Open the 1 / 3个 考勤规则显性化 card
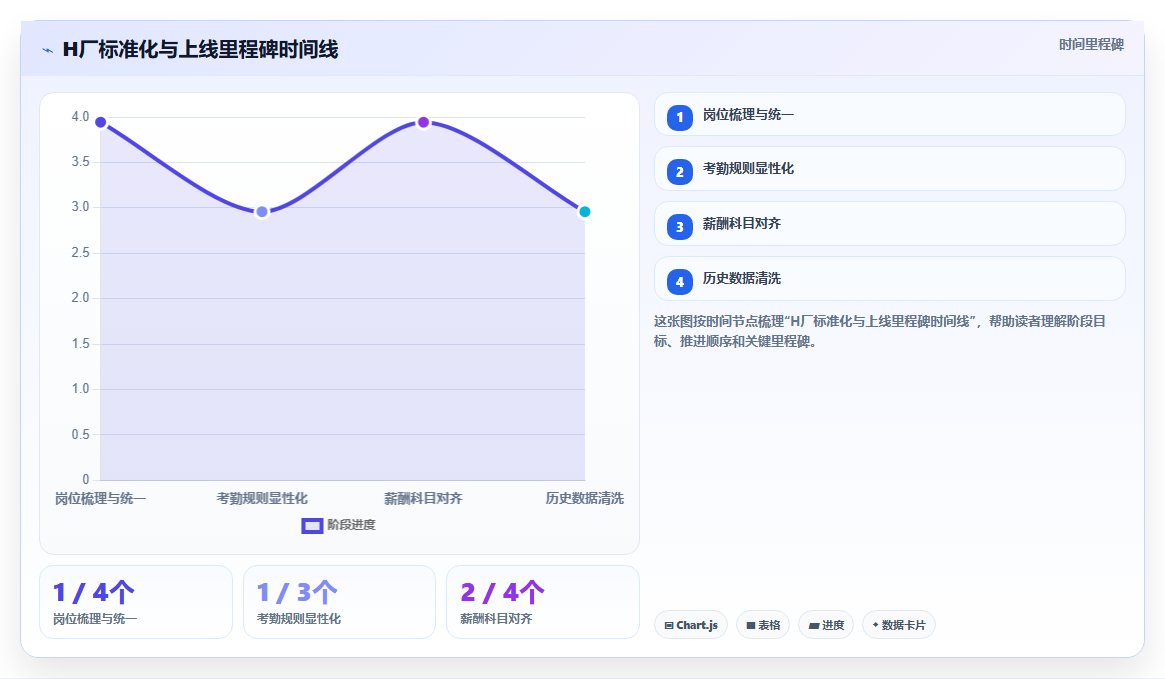The image size is (1165, 679). click(340, 602)
